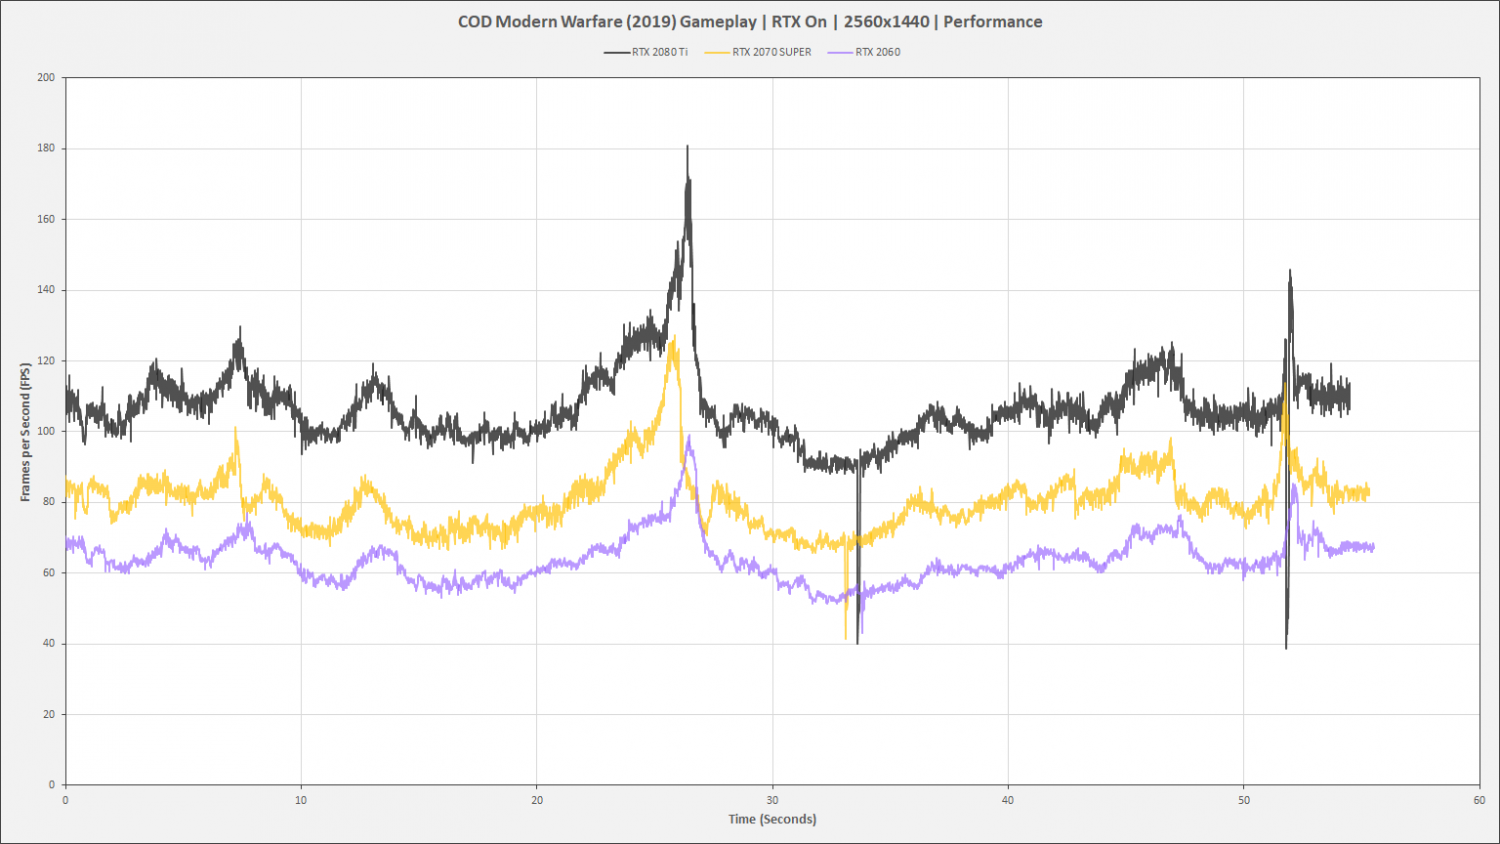Select the black RTX 2080 Ti legend line
The width and height of the screenshot is (1500, 844).
616,52
